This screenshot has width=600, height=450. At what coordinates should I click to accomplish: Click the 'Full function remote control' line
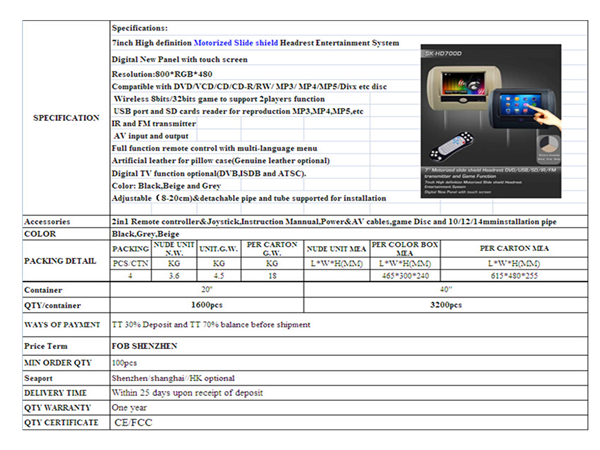point(214,148)
